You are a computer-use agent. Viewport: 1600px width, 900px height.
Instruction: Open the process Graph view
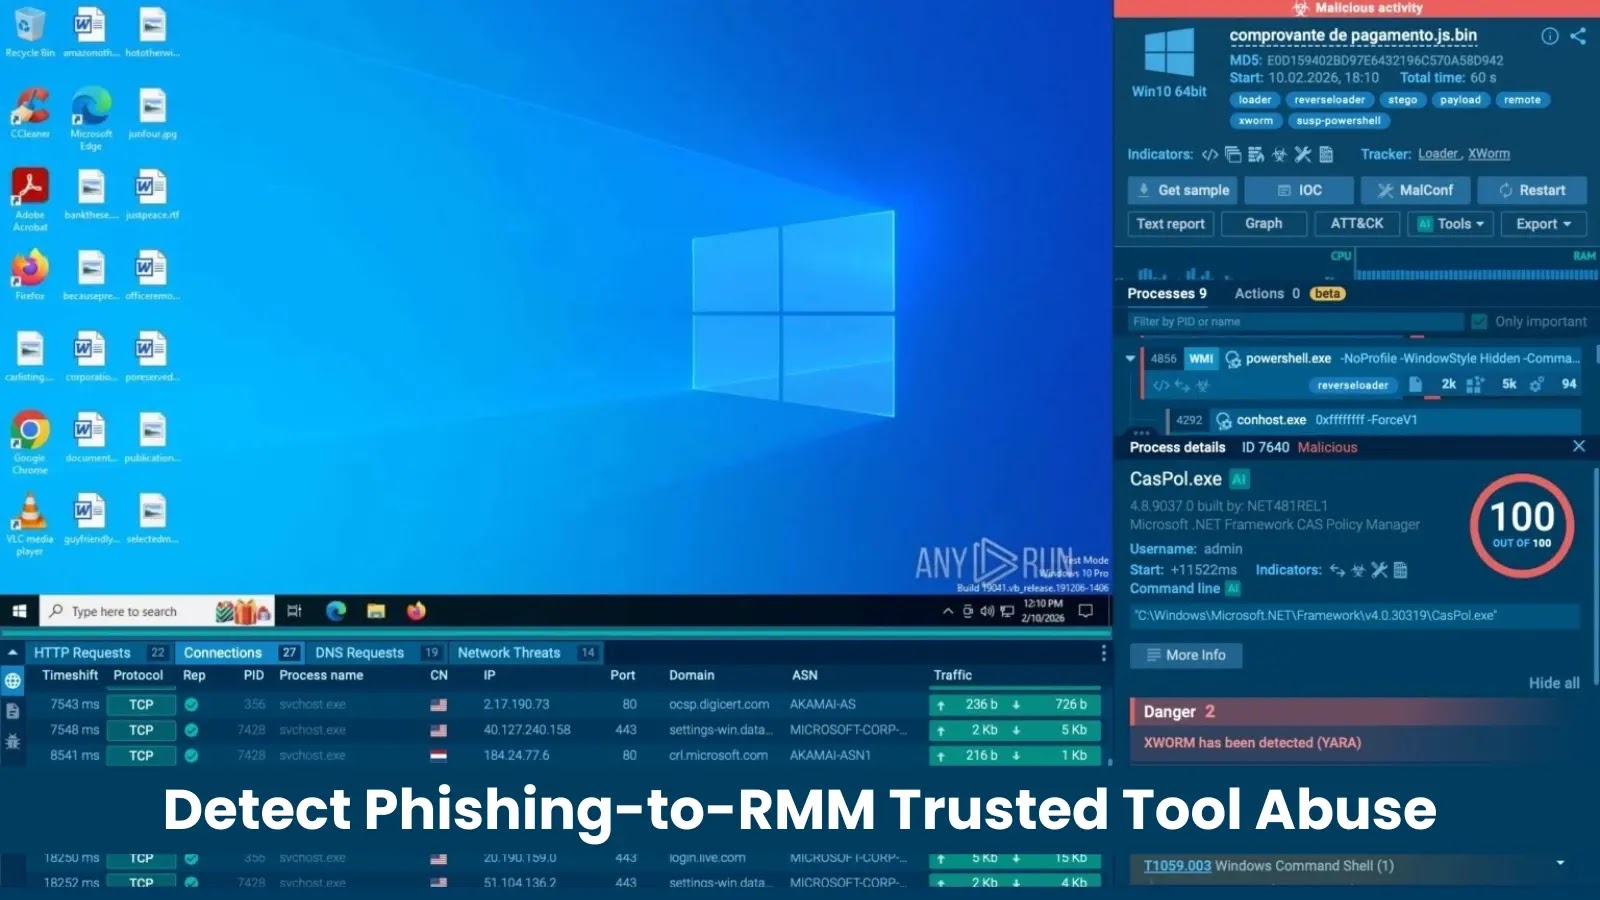tap(1264, 224)
